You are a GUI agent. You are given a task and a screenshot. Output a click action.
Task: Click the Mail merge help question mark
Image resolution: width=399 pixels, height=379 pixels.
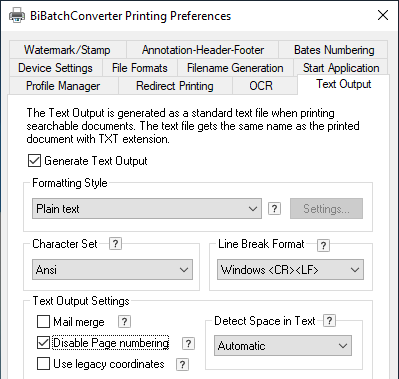pos(124,322)
